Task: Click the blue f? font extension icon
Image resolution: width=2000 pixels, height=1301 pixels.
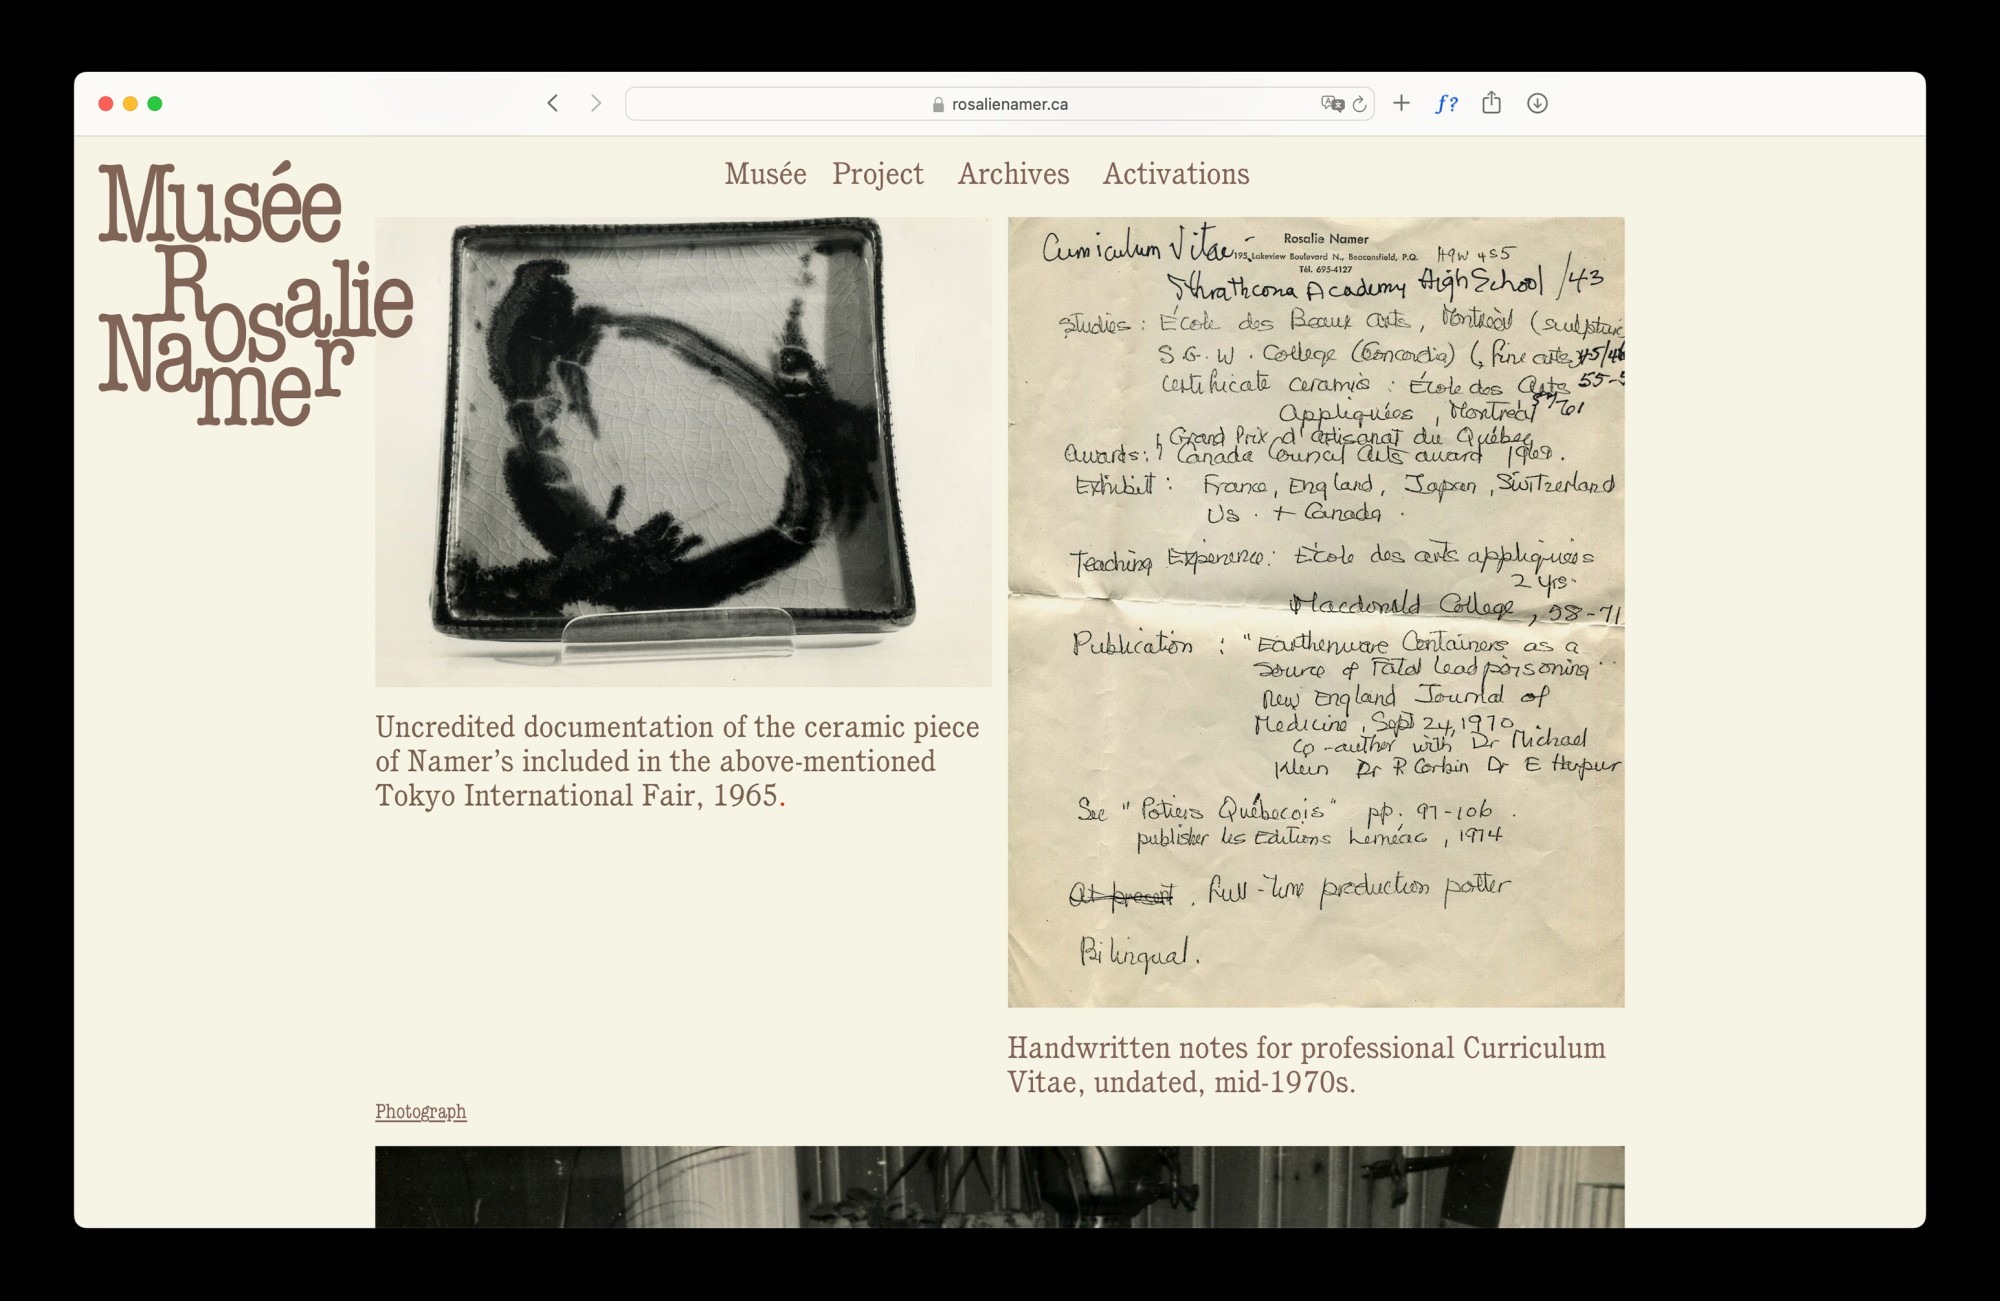Action: (x=1446, y=103)
